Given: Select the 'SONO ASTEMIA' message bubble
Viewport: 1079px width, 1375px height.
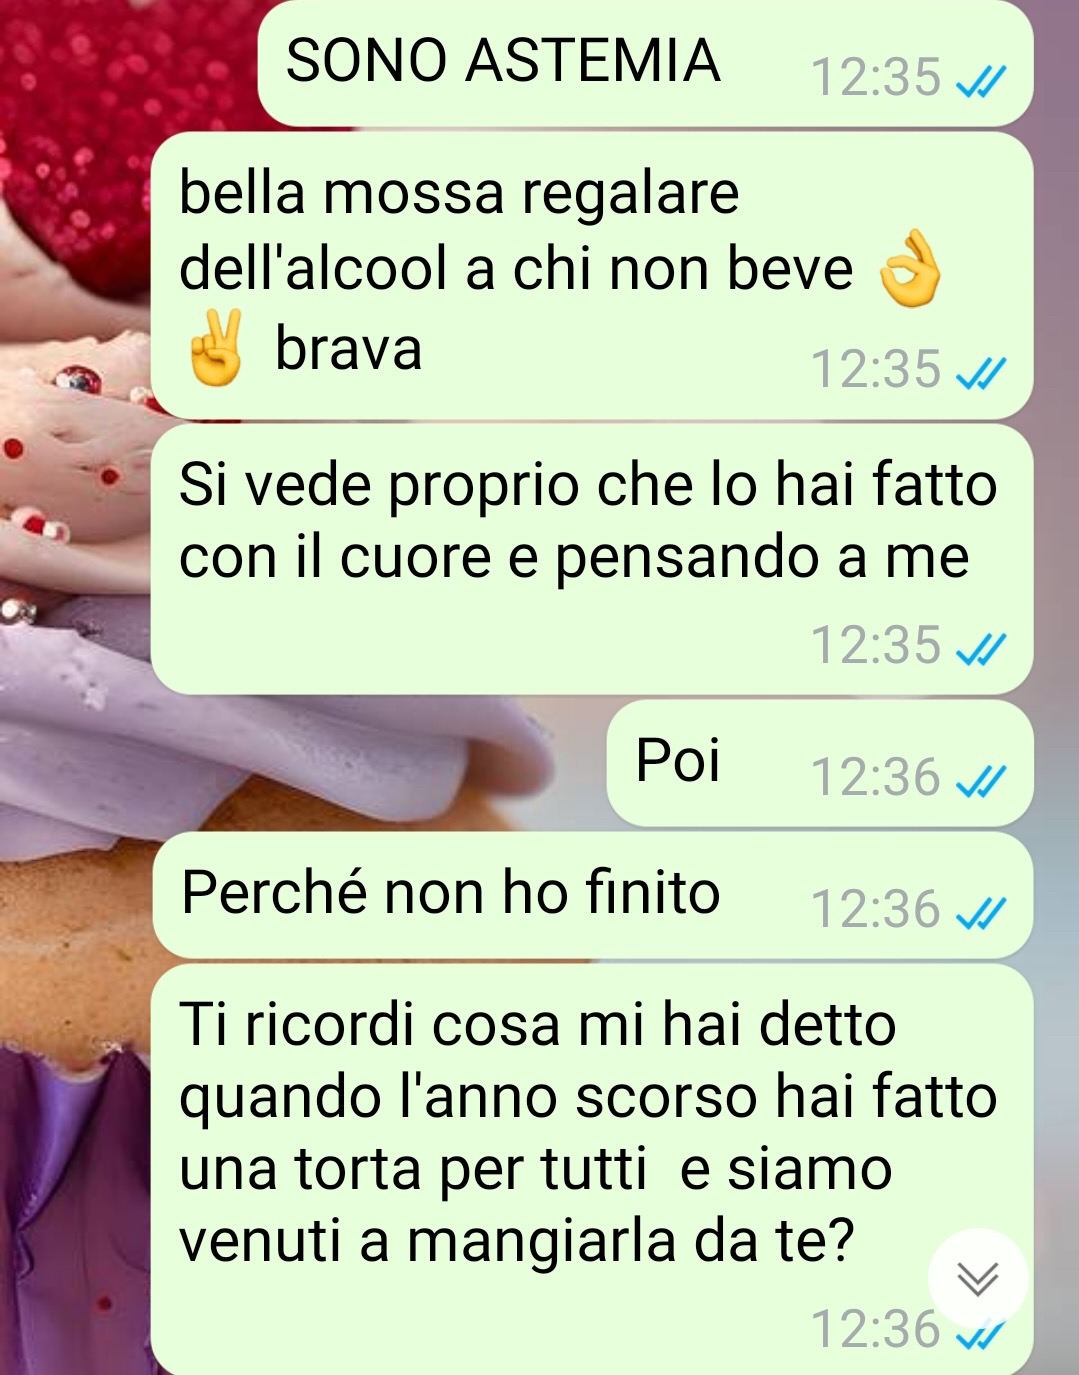Looking at the screenshot, I should click(645, 63).
